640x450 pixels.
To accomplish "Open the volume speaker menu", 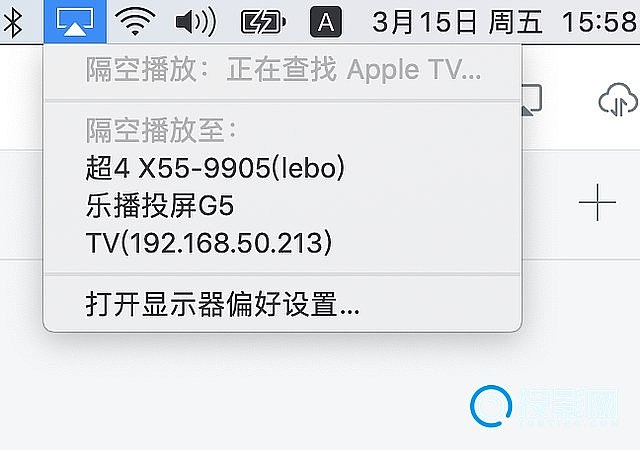I will tap(195, 22).
